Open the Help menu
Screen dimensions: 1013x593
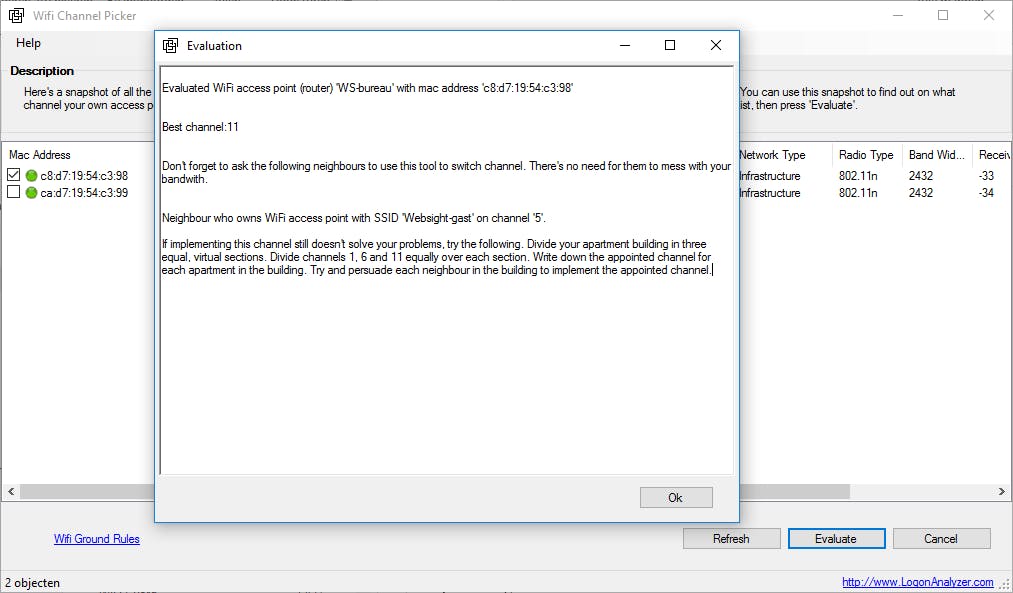(x=28, y=43)
